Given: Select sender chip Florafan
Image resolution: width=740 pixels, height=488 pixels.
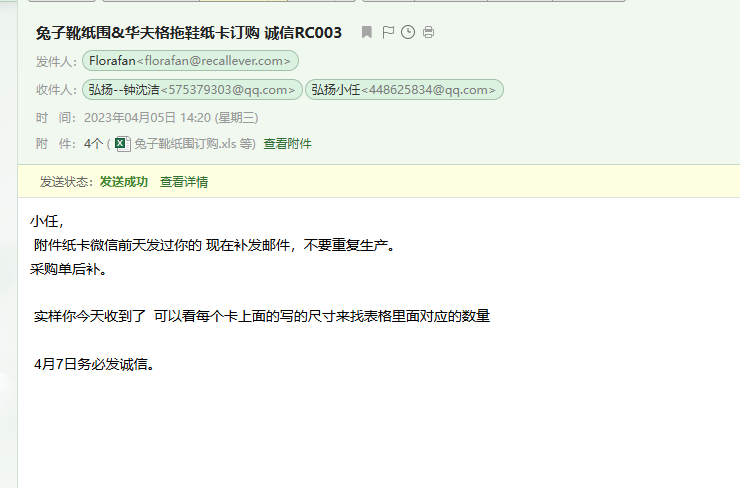Looking at the screenshot, I should click(x=190, y=61).
